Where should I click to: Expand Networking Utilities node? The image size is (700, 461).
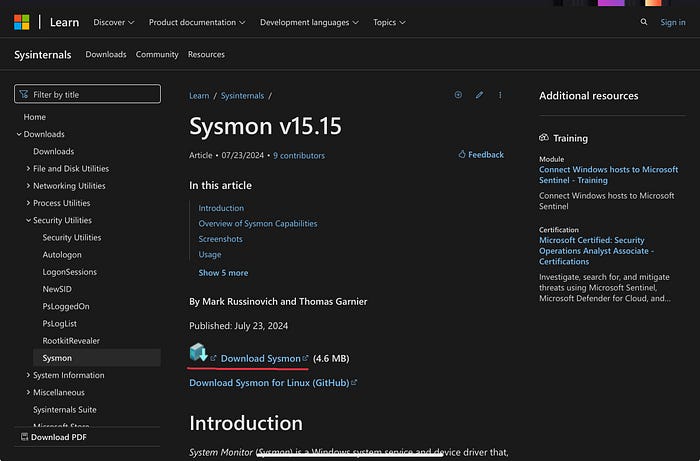tap(28, 186)
